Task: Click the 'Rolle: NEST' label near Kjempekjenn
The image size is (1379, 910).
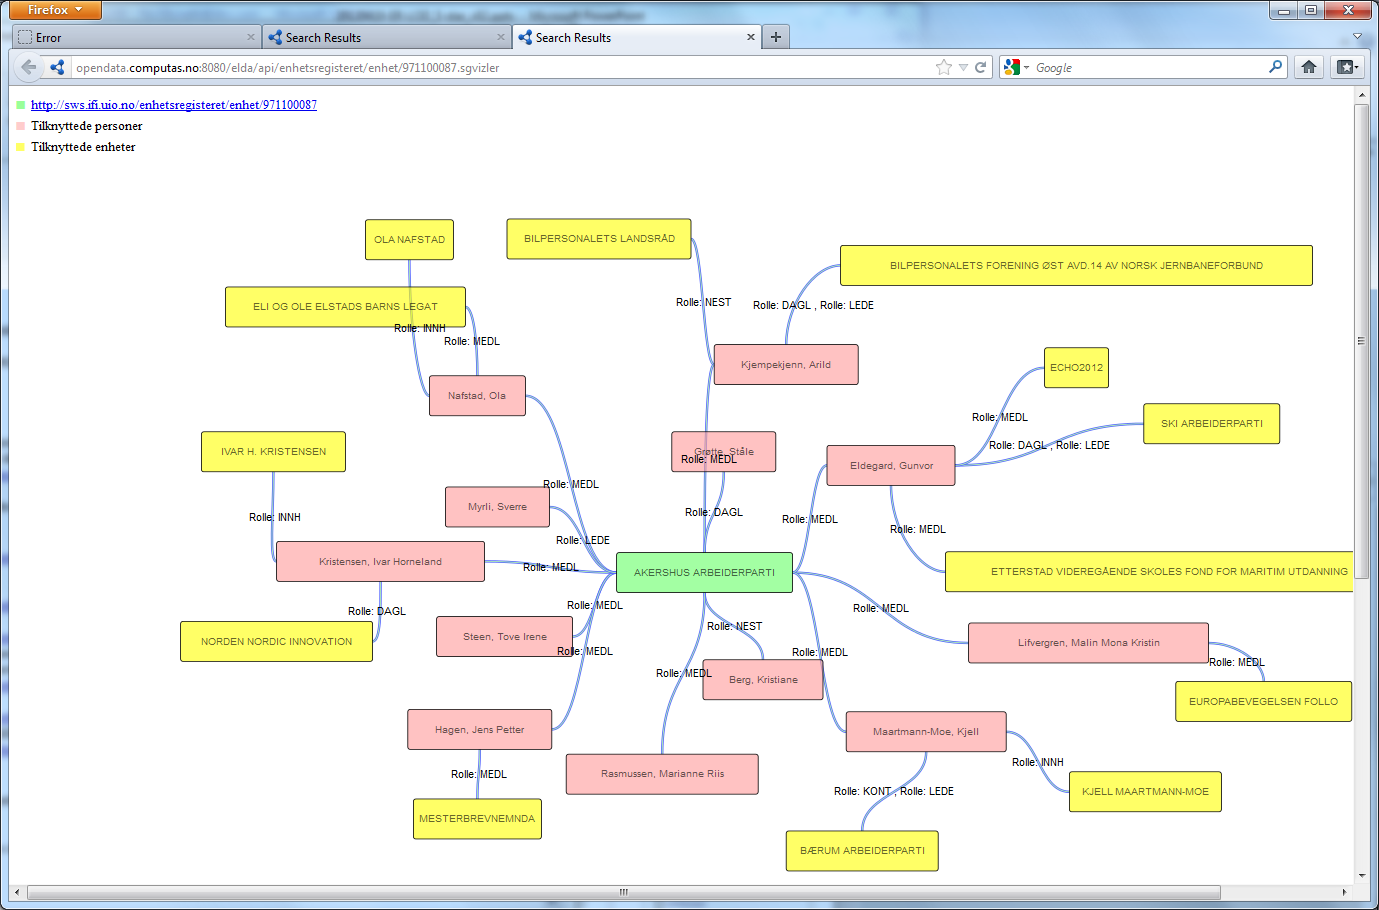Action: pyautogui.click(x=703, y=302)
